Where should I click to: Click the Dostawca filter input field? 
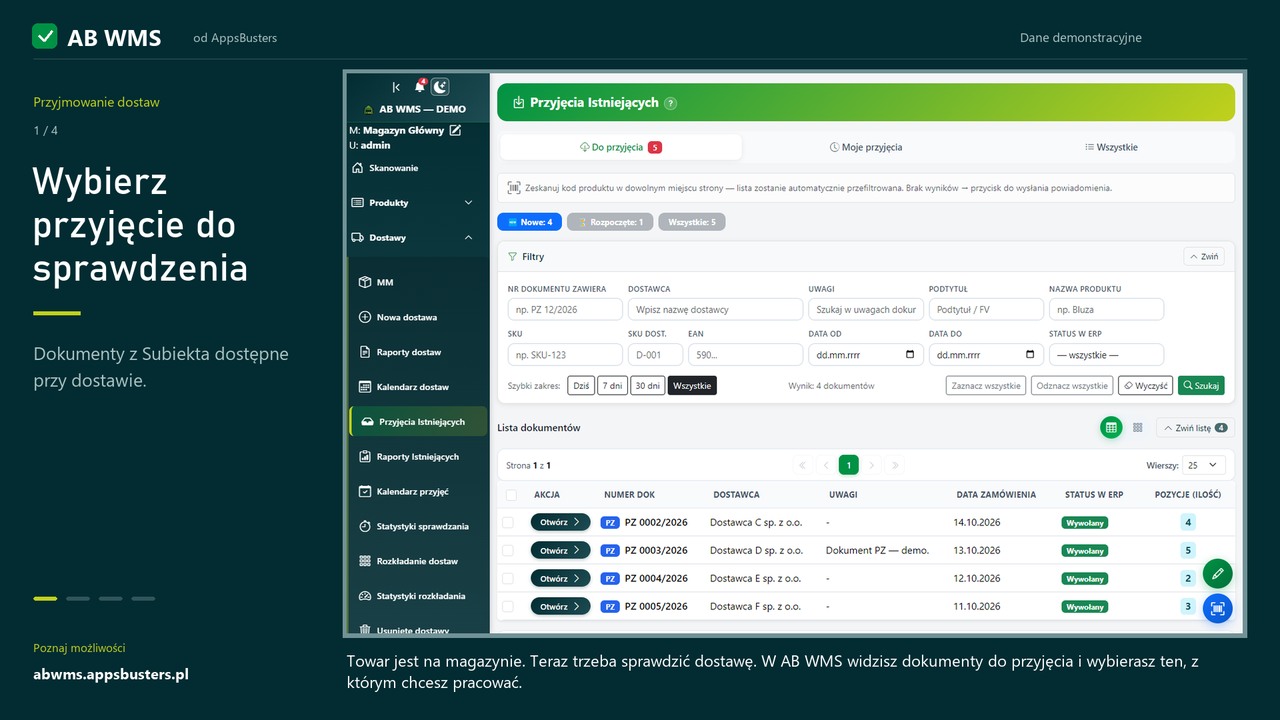coord(715,310)
